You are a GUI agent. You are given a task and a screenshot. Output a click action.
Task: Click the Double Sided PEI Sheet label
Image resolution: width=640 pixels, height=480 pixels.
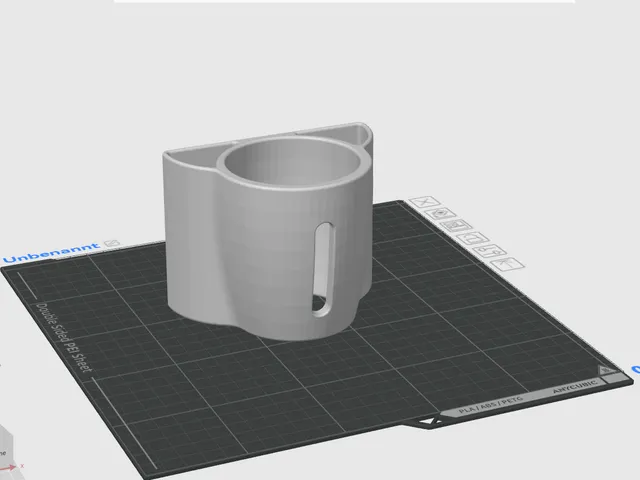64,337
